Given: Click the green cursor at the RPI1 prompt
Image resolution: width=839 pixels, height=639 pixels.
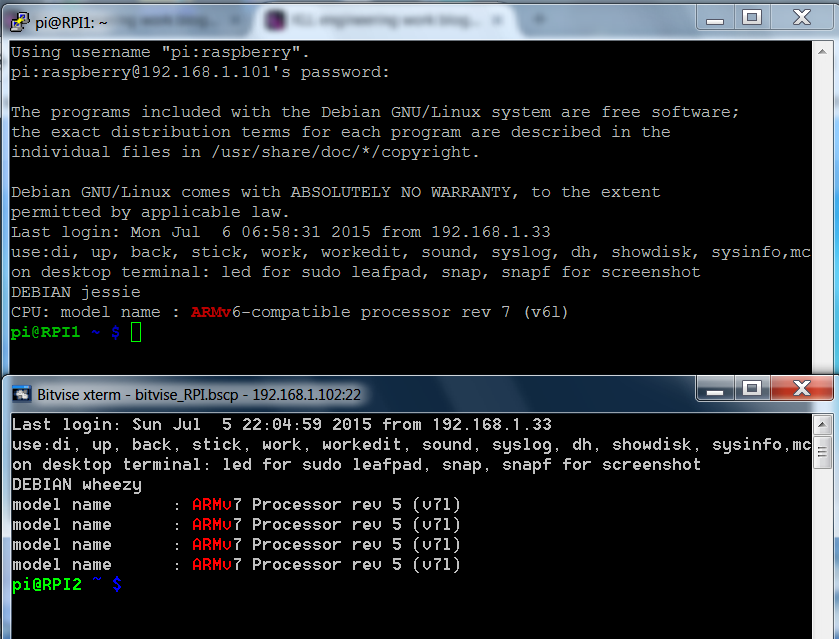Looking at the screenshot, I should tap(136, 332).
